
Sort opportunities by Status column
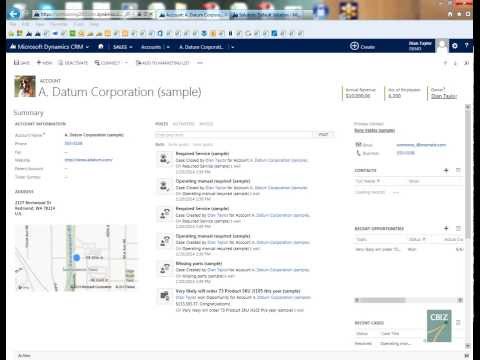pos(417,239)
